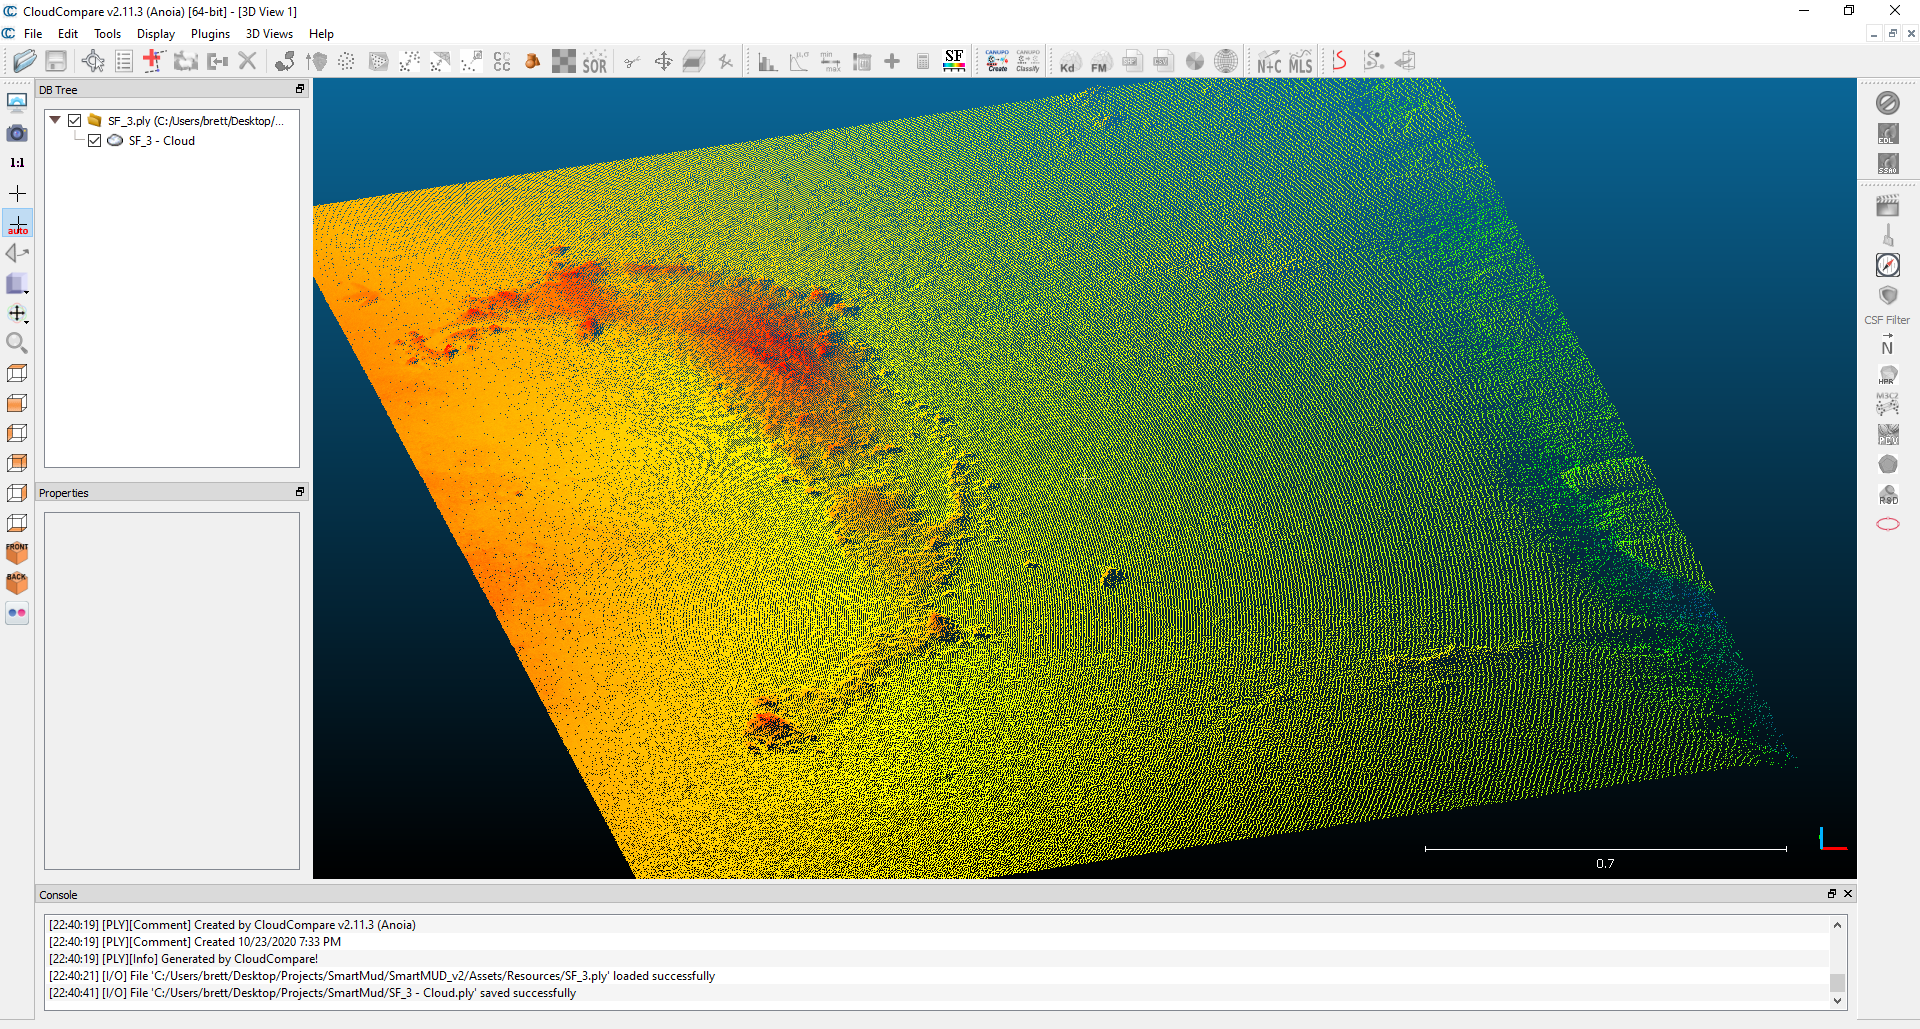Open the Plugins menu

click(210, 34)
